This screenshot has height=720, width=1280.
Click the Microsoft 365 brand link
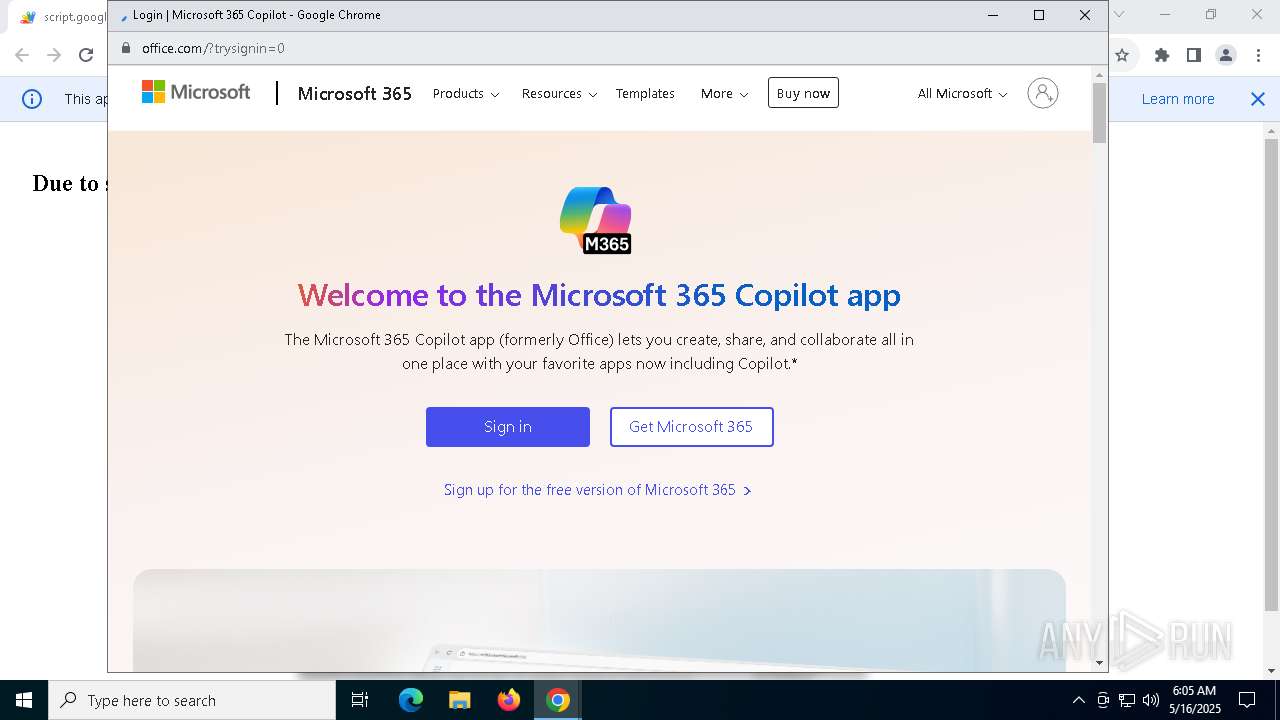coord(354,93)
